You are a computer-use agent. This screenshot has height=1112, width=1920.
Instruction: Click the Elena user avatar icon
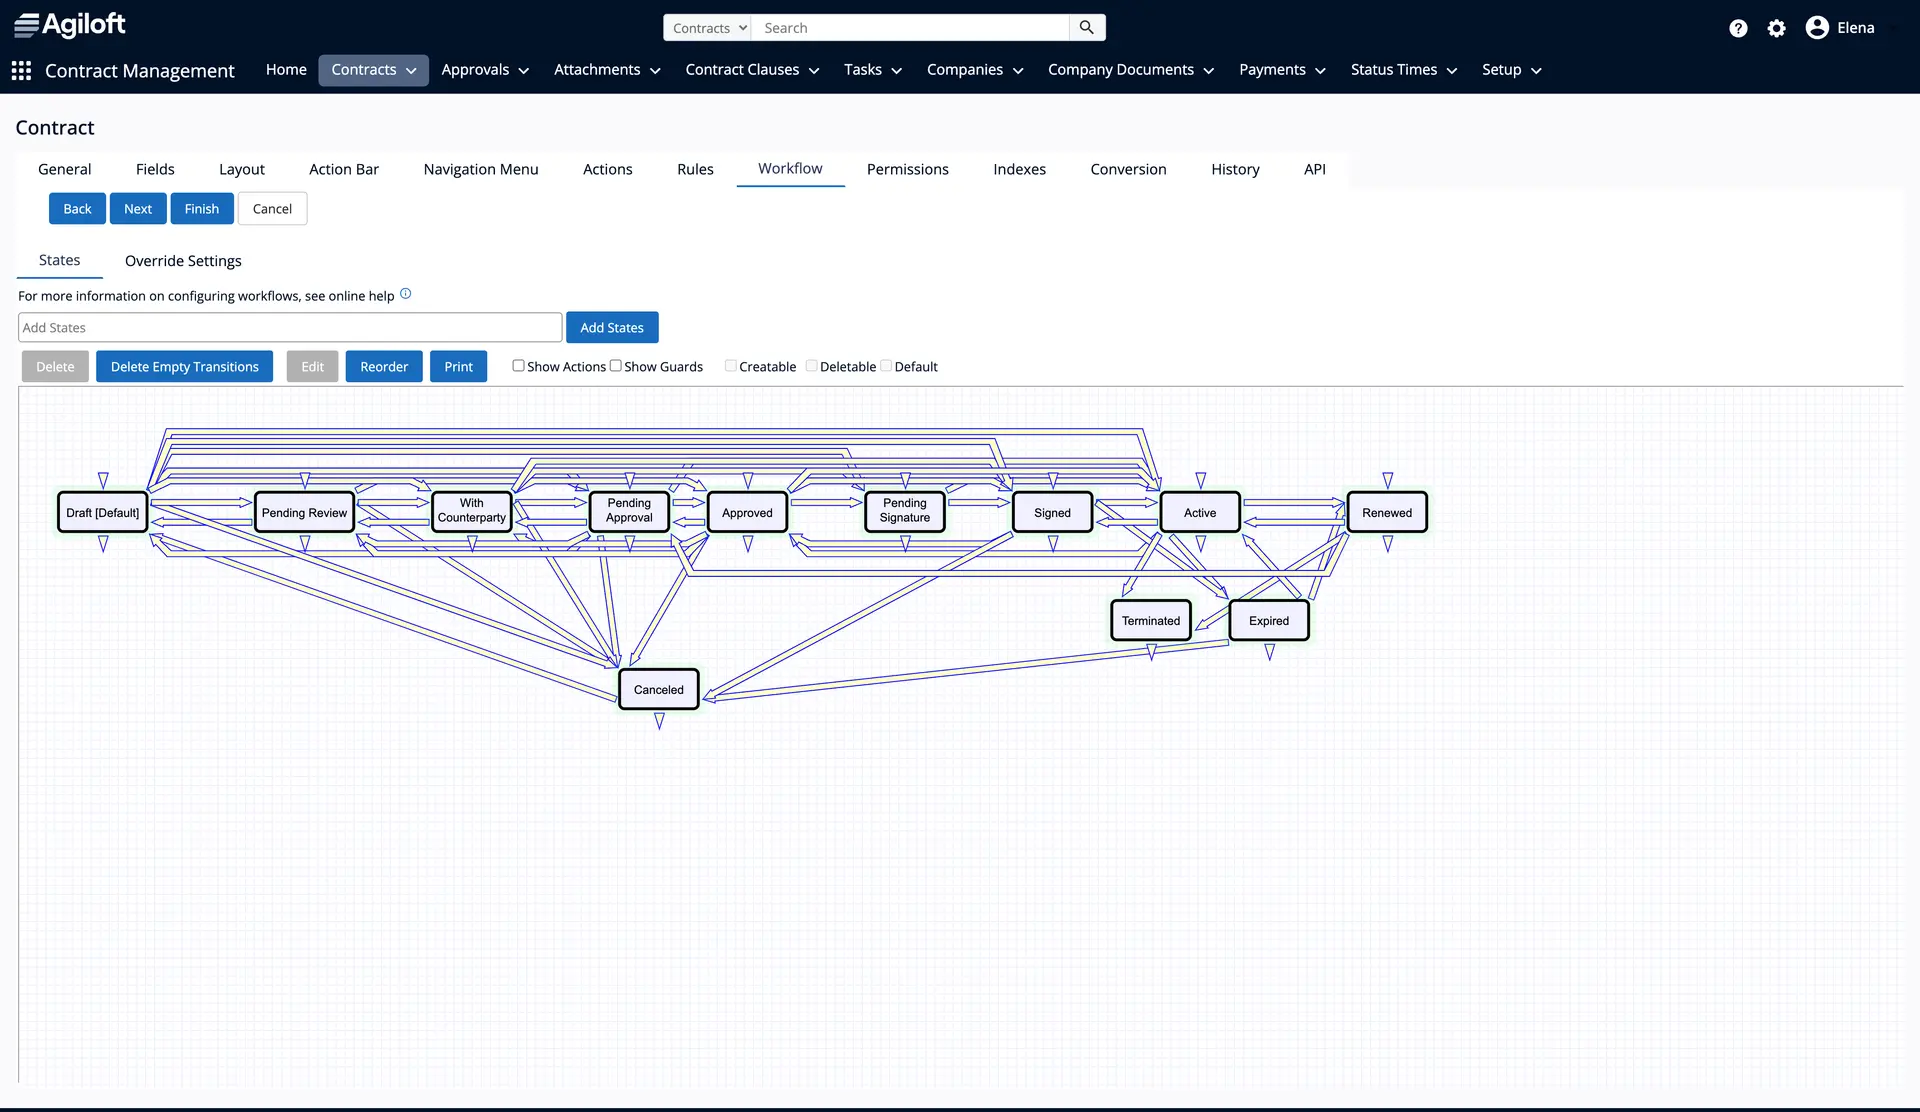[x=1817, y=28]
